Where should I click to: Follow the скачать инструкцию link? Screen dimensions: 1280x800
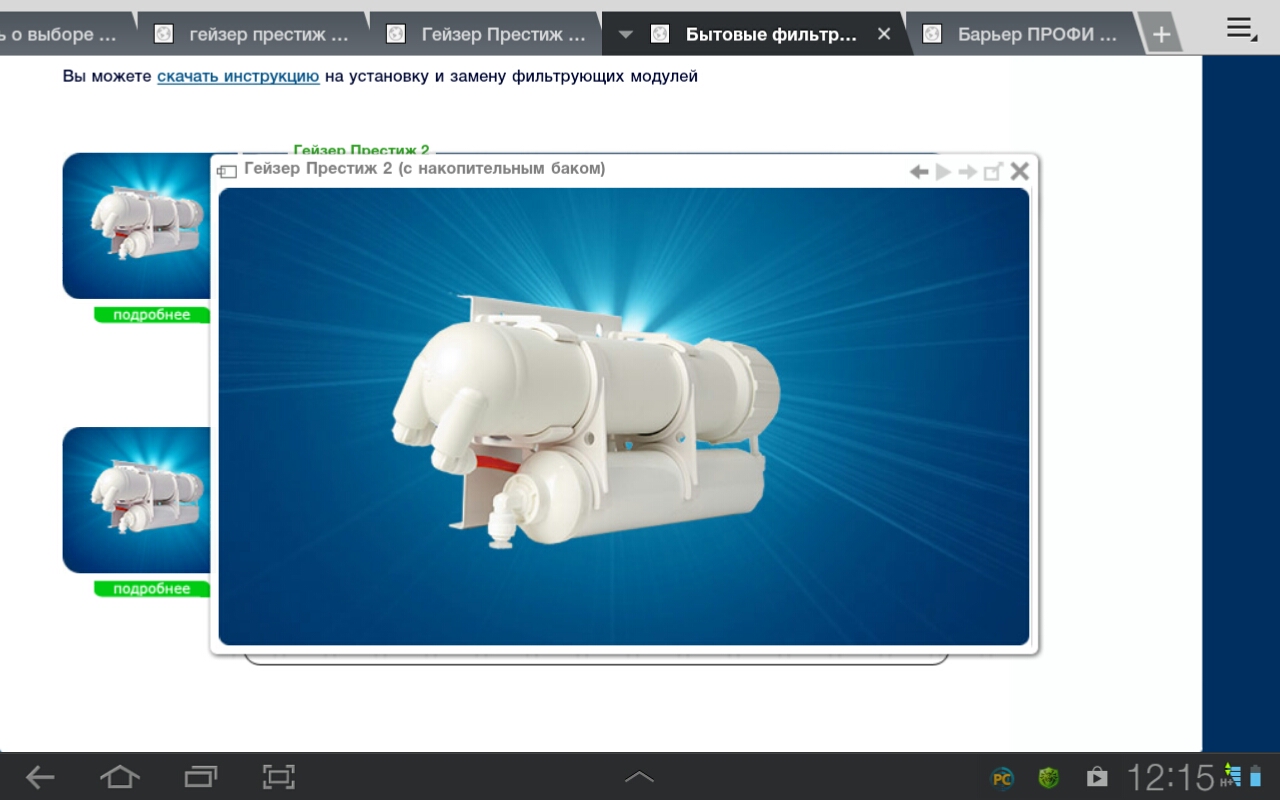pos(238,76)
